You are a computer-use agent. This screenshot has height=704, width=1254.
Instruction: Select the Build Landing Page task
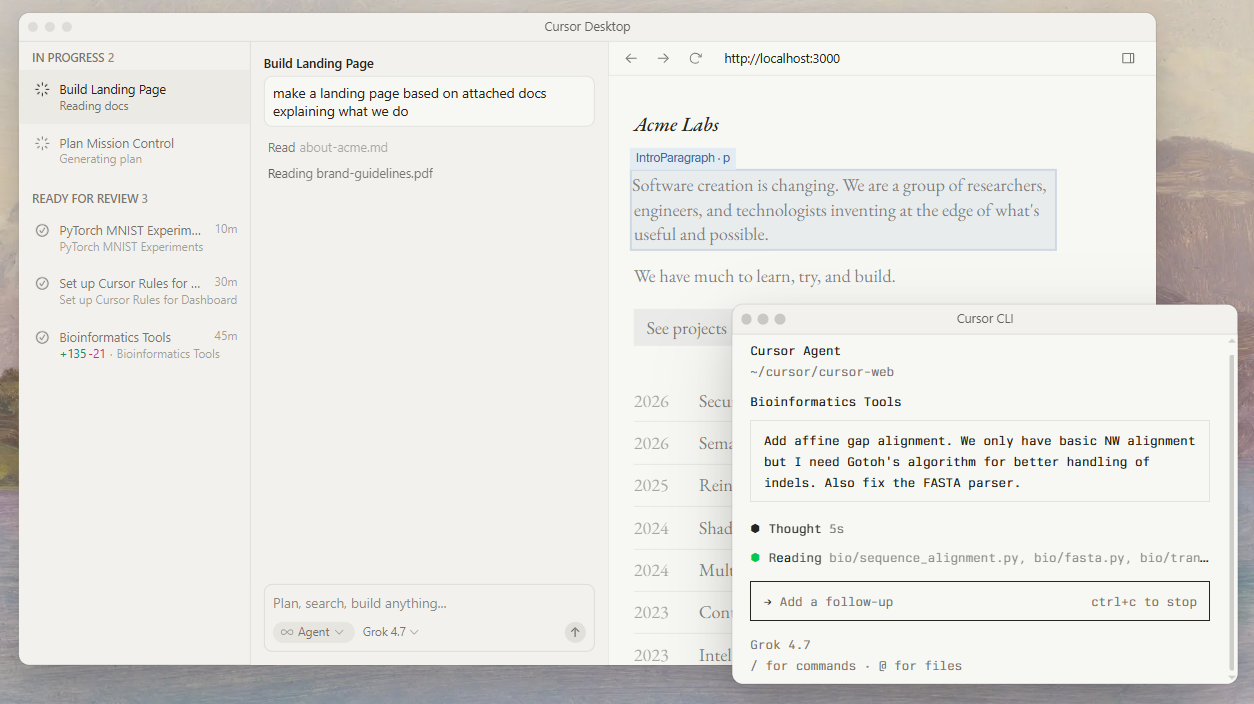tap(134, 97)
